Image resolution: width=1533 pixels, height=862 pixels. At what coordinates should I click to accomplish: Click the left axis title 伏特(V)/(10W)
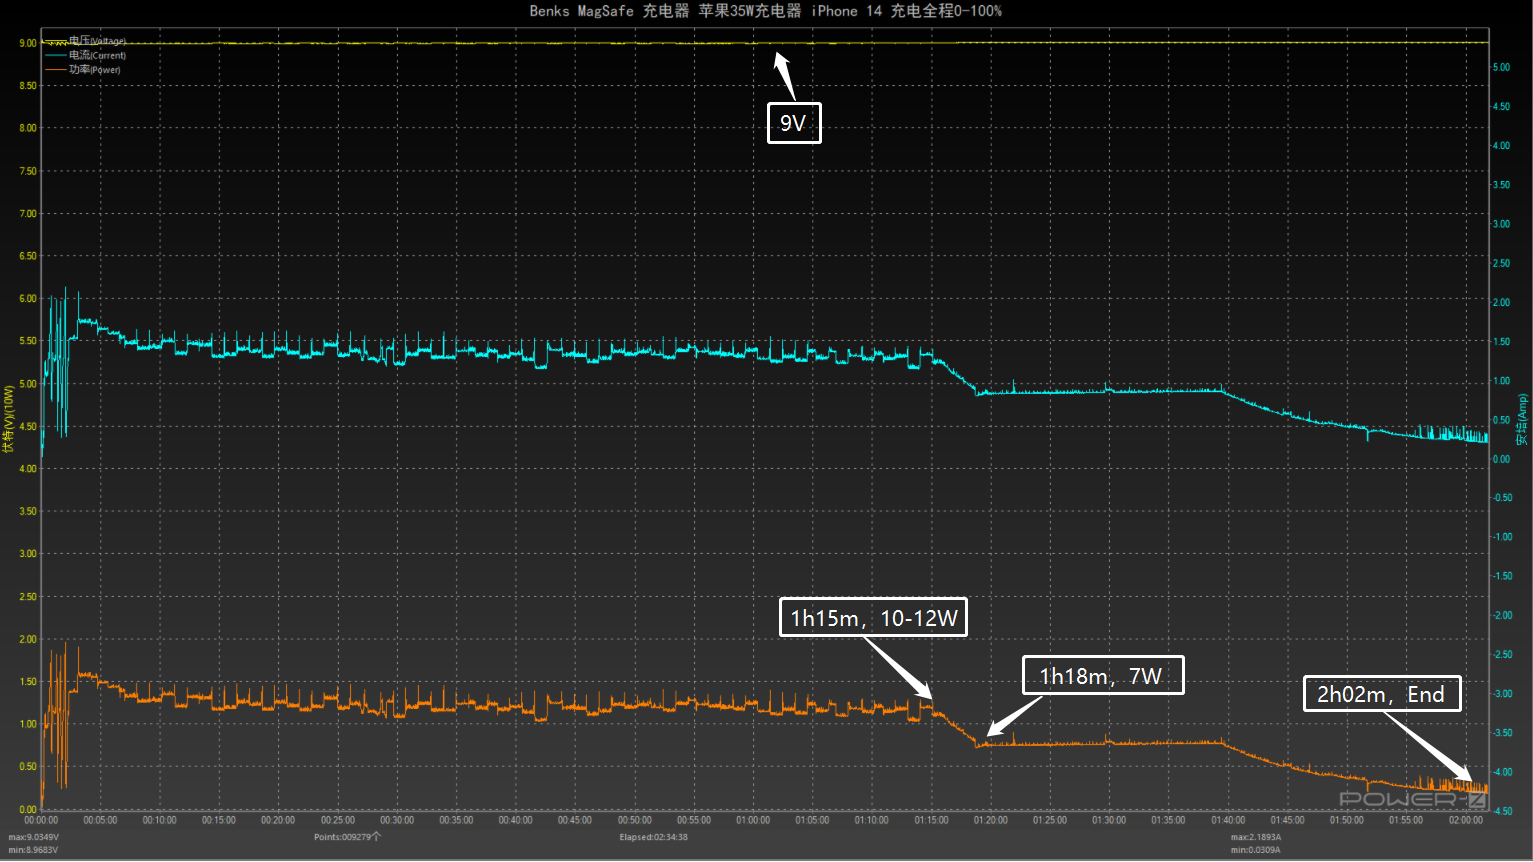pos(8,419)
